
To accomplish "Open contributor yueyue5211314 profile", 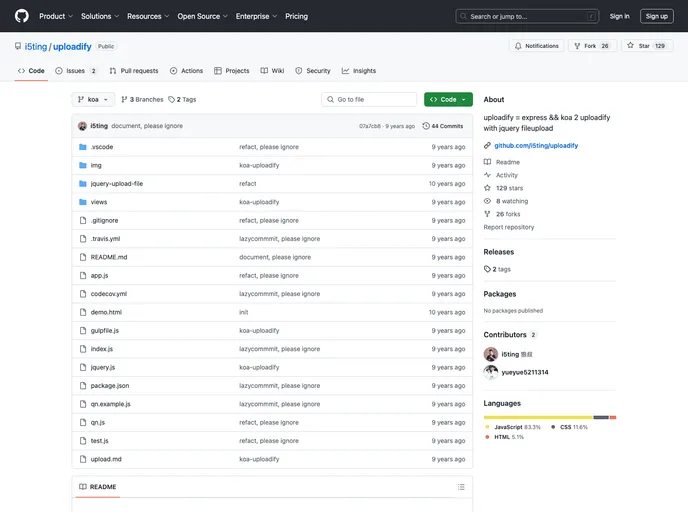I will click(x=525, y=372).
